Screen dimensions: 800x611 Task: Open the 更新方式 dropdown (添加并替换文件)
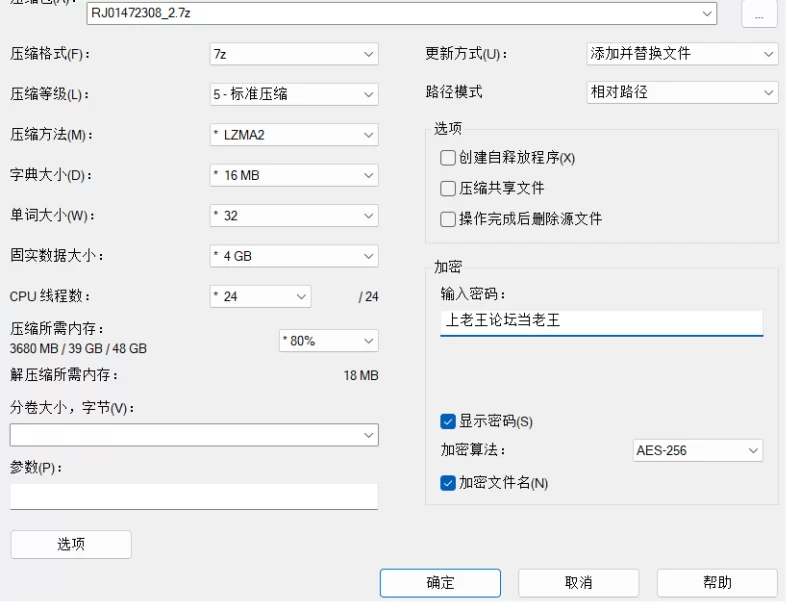[x=681, y=53]
